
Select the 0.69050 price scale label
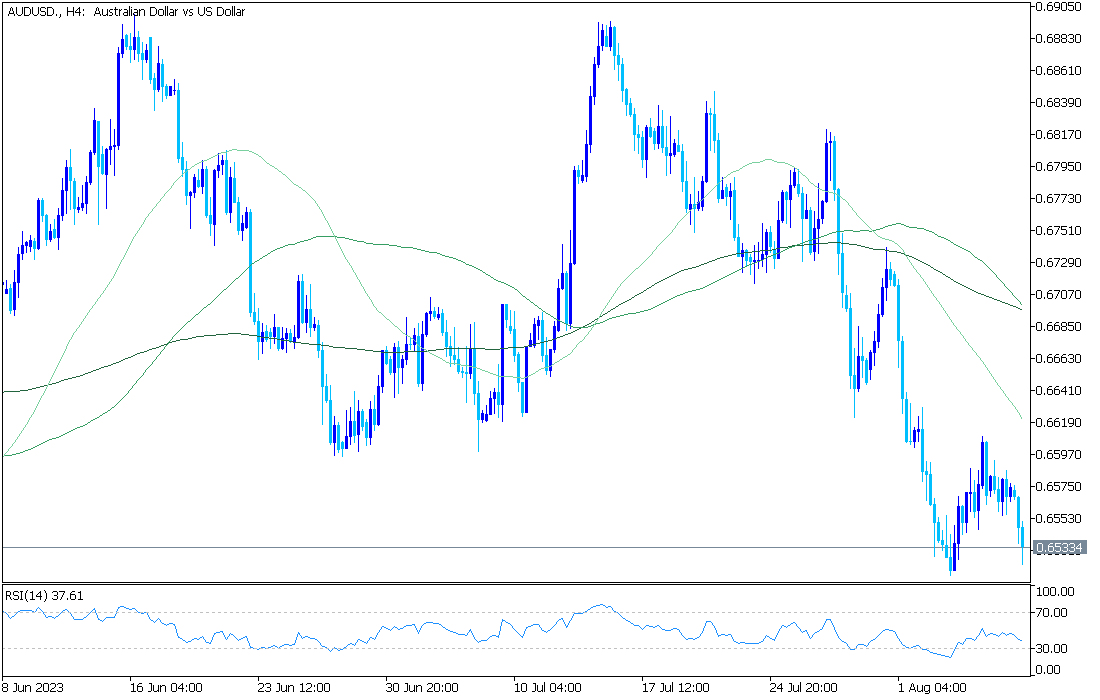click(1059, 7)
